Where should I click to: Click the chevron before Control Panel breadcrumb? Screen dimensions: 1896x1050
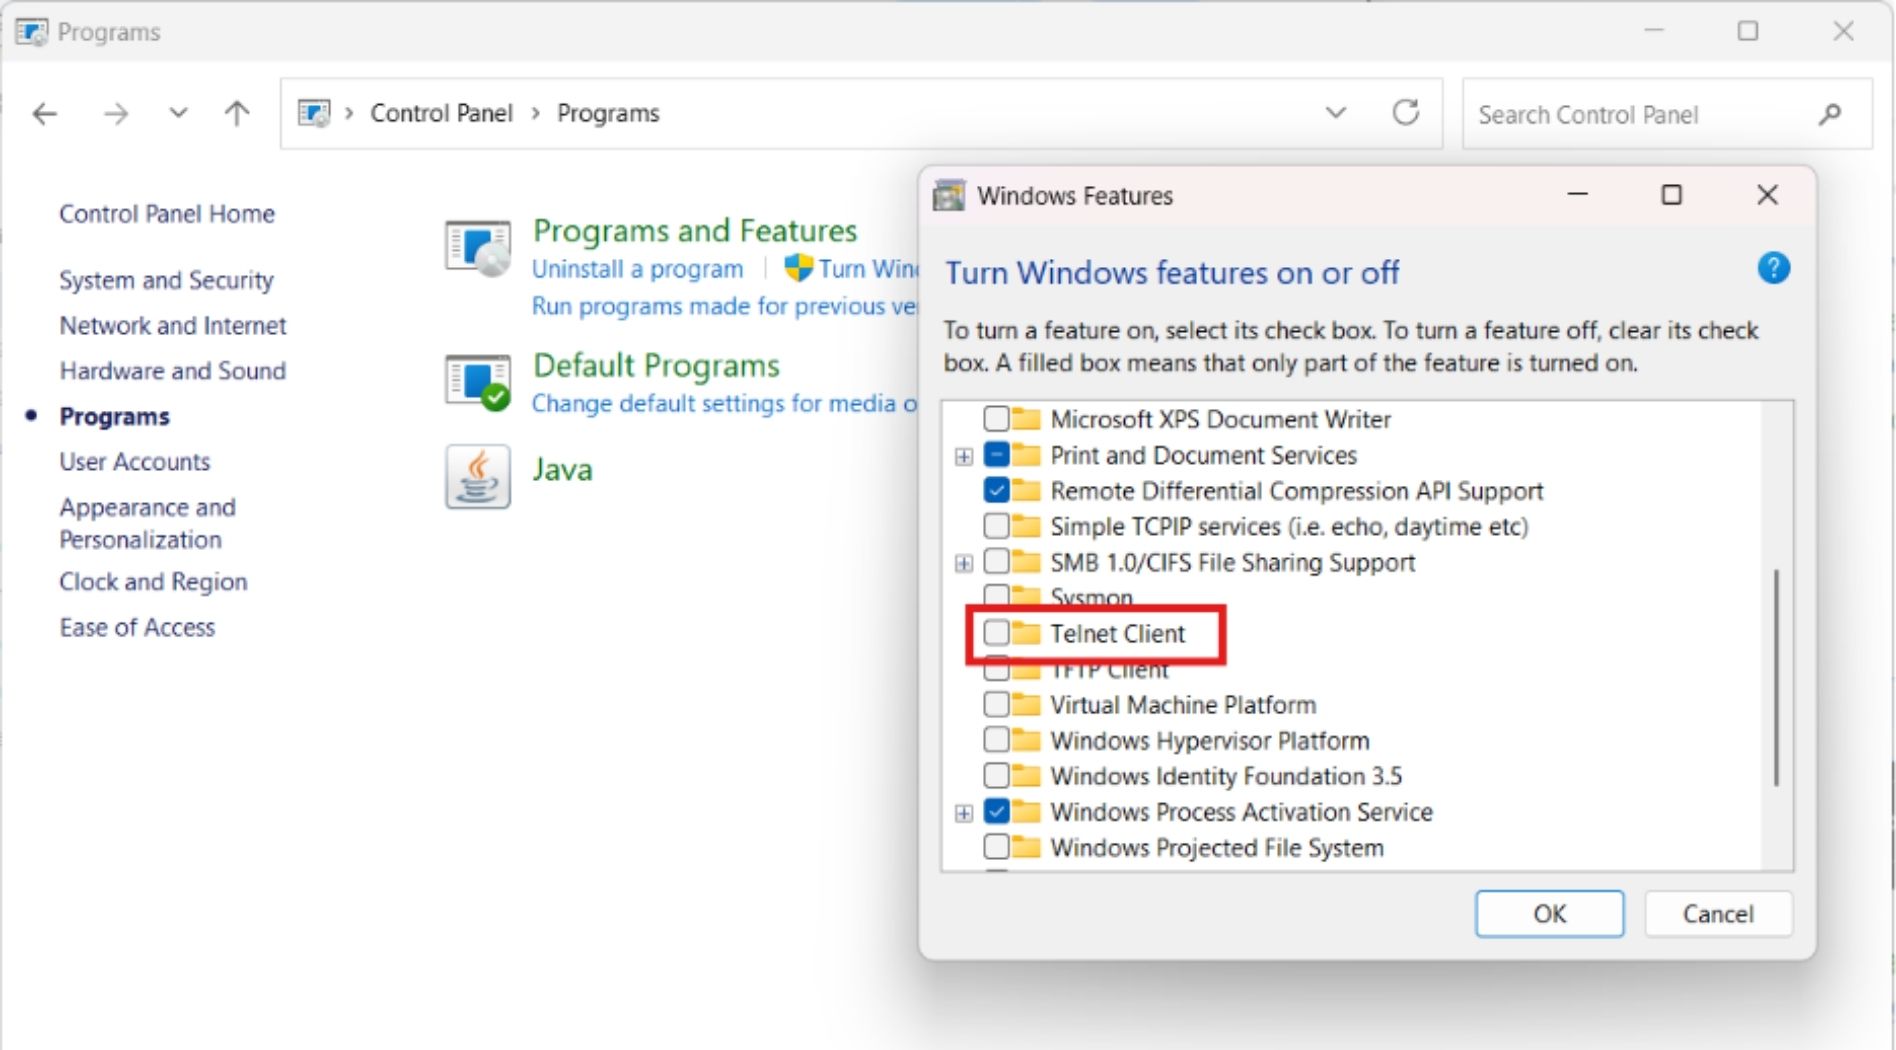pos(349,113)
